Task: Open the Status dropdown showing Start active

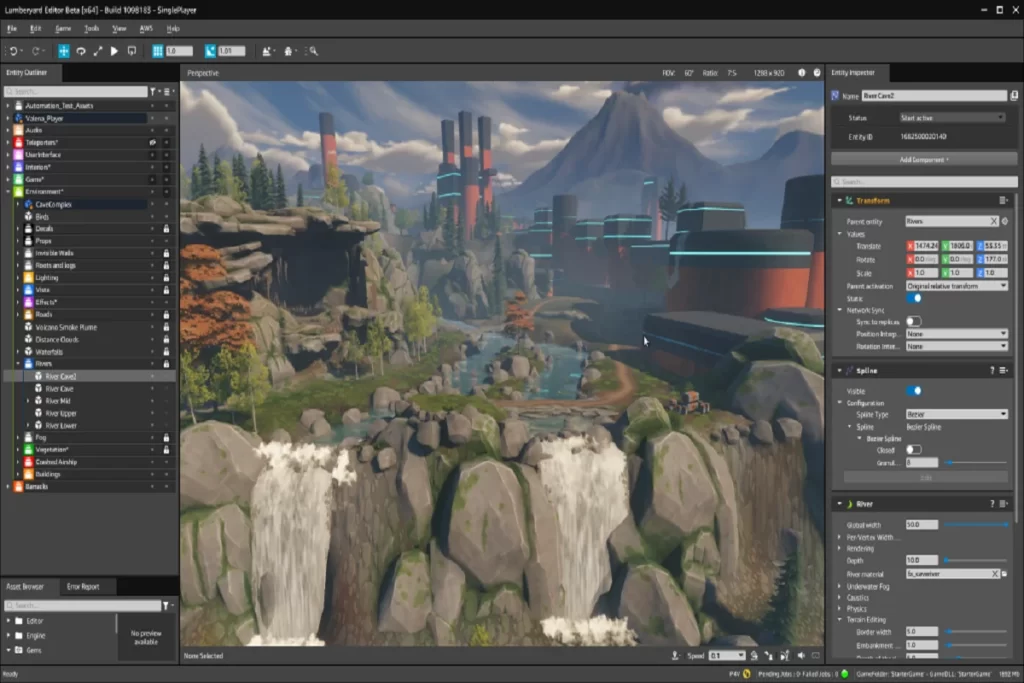Action: [x=951, y=118]
